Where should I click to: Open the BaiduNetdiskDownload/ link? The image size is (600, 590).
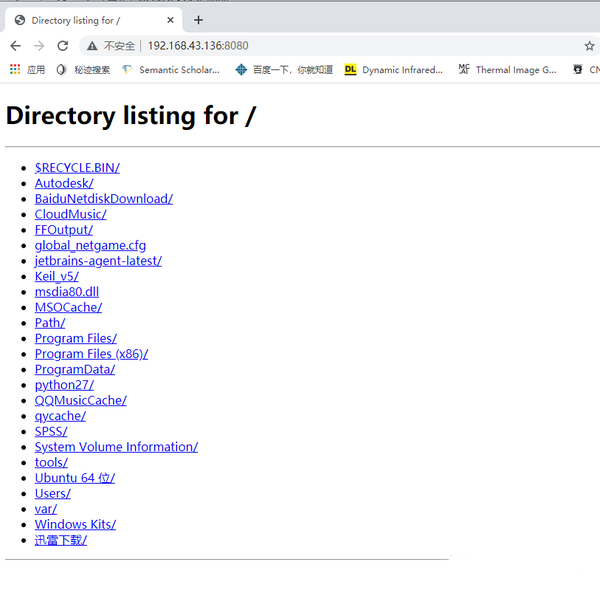coord(104,199)
